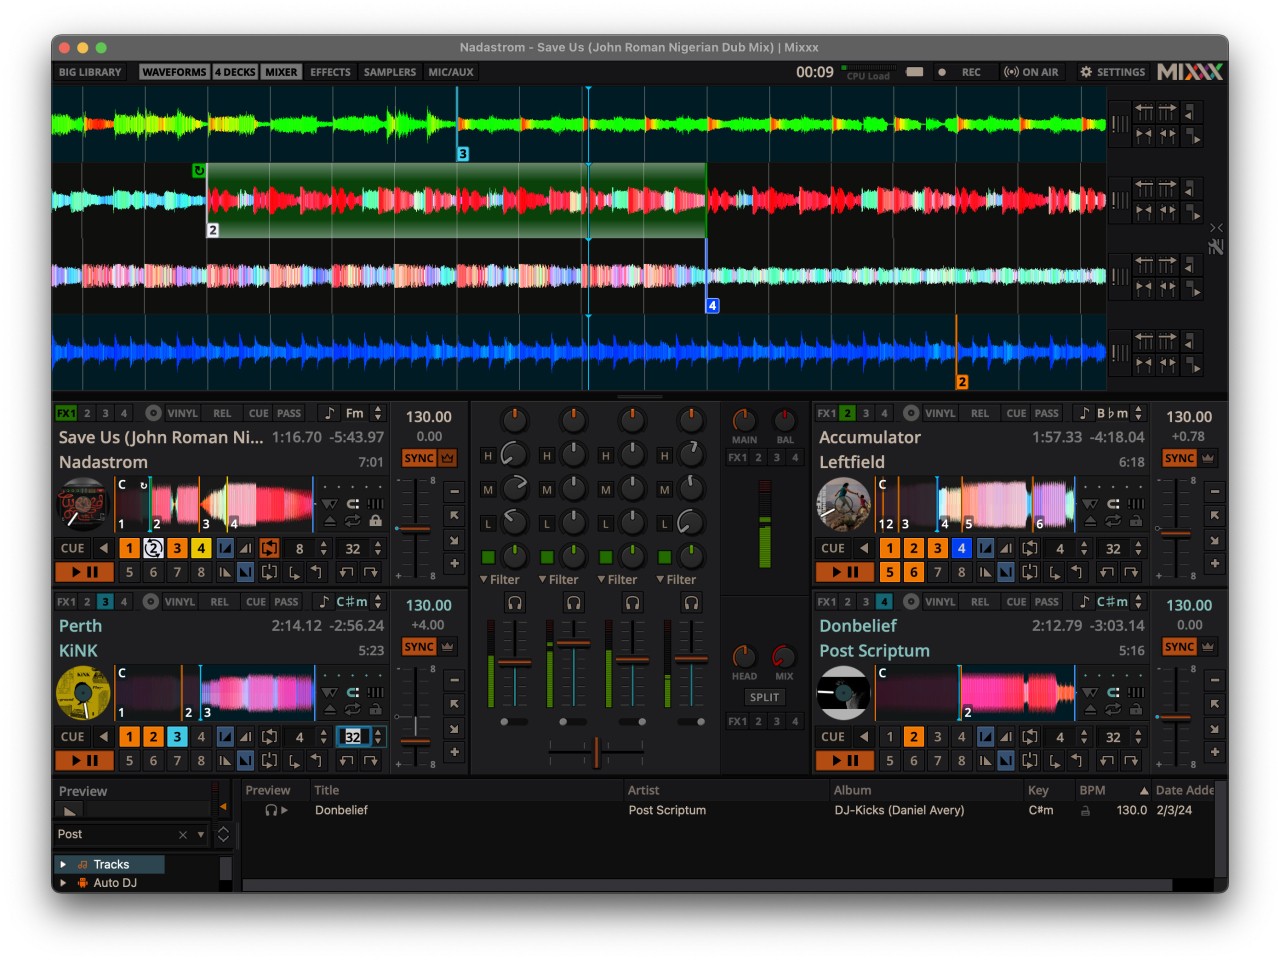Select hotcue 4 on the Save Us deck

[200, 548]
